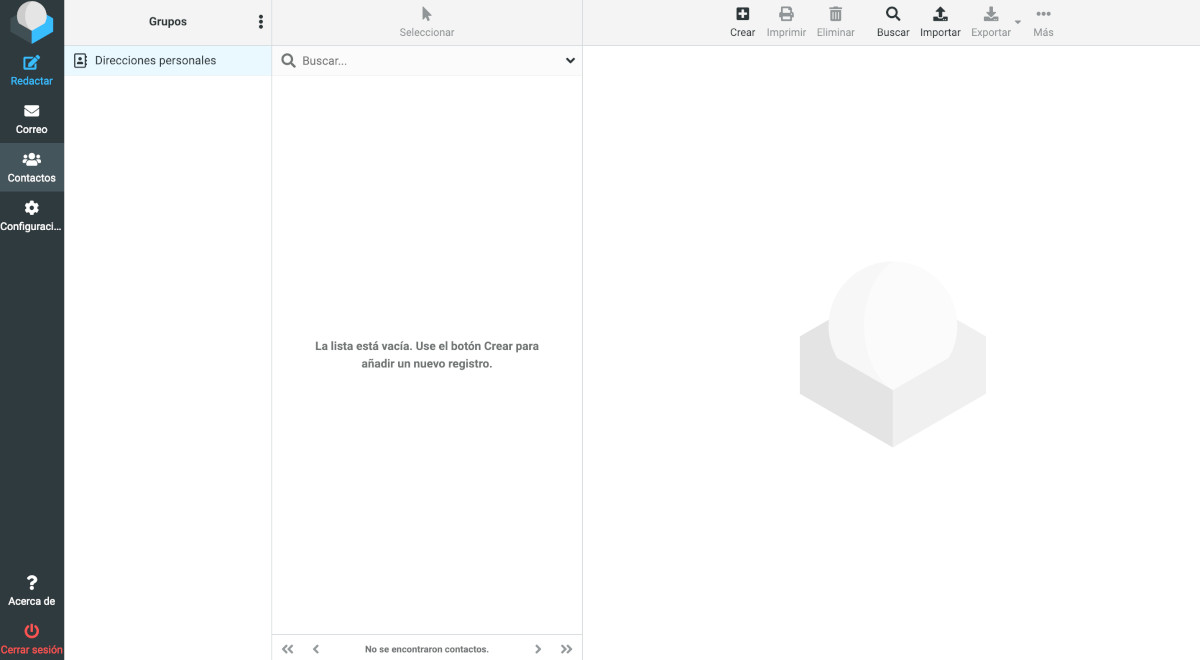Click the Seleccionar cursor tool
The image size is (1200, 660).
[427, 22]
